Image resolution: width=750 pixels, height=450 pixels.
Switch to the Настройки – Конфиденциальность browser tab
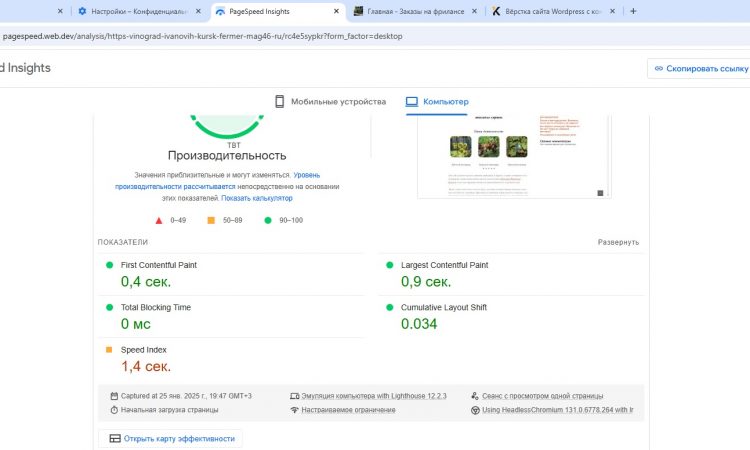click(139, 11)
